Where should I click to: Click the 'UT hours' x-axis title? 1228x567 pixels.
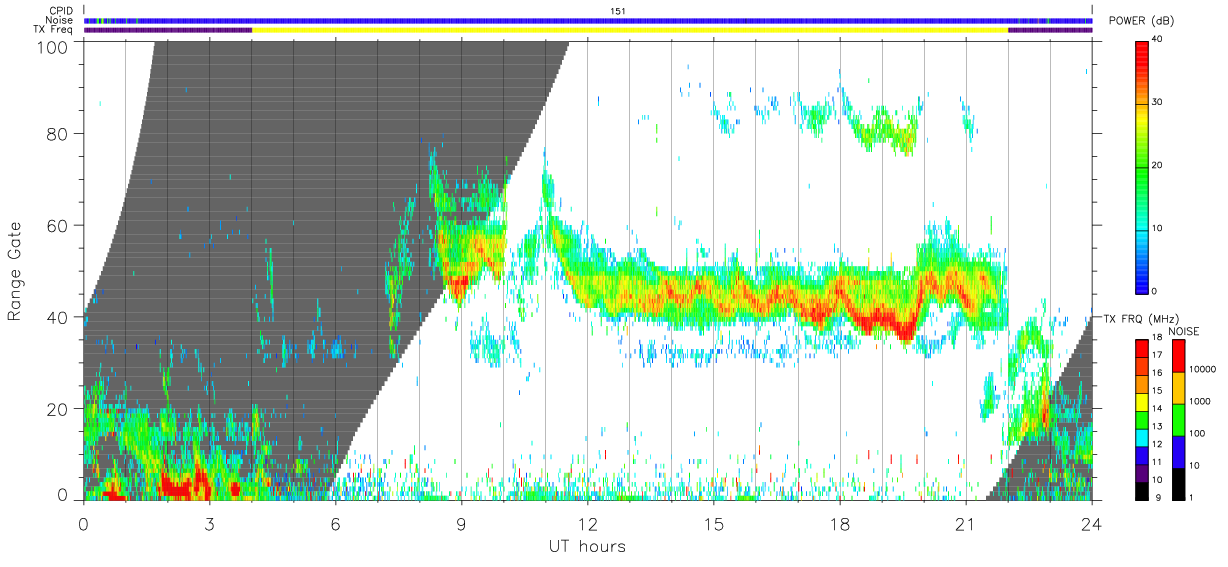(x=587, y=547)
